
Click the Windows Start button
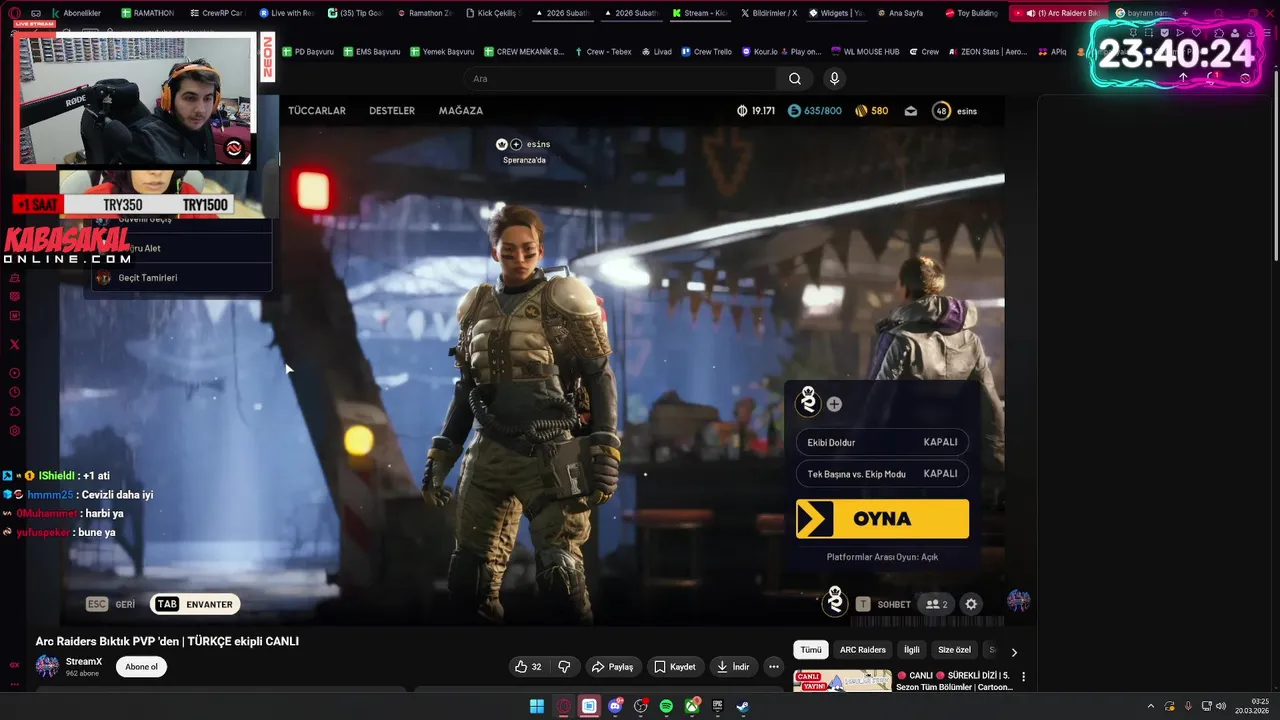tap(537, 706)
